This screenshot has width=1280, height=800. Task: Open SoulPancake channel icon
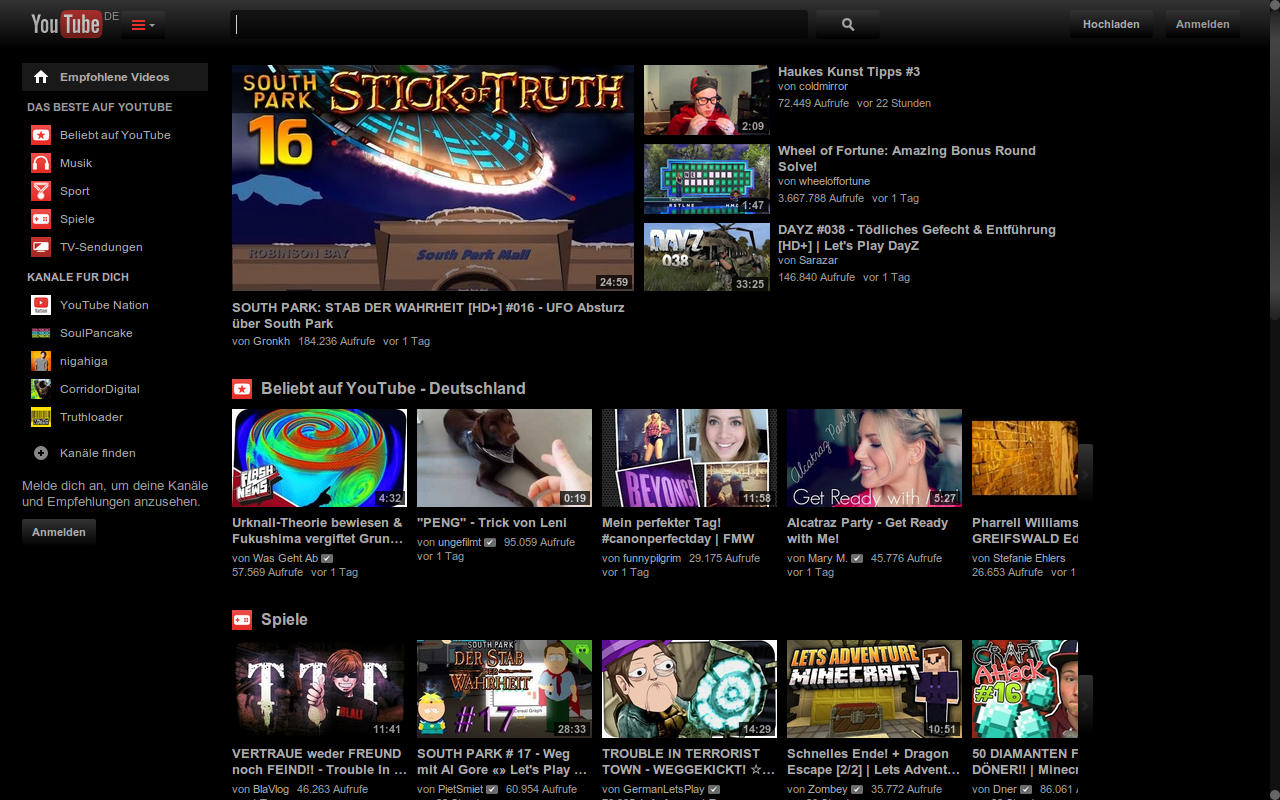click(41, 333)
